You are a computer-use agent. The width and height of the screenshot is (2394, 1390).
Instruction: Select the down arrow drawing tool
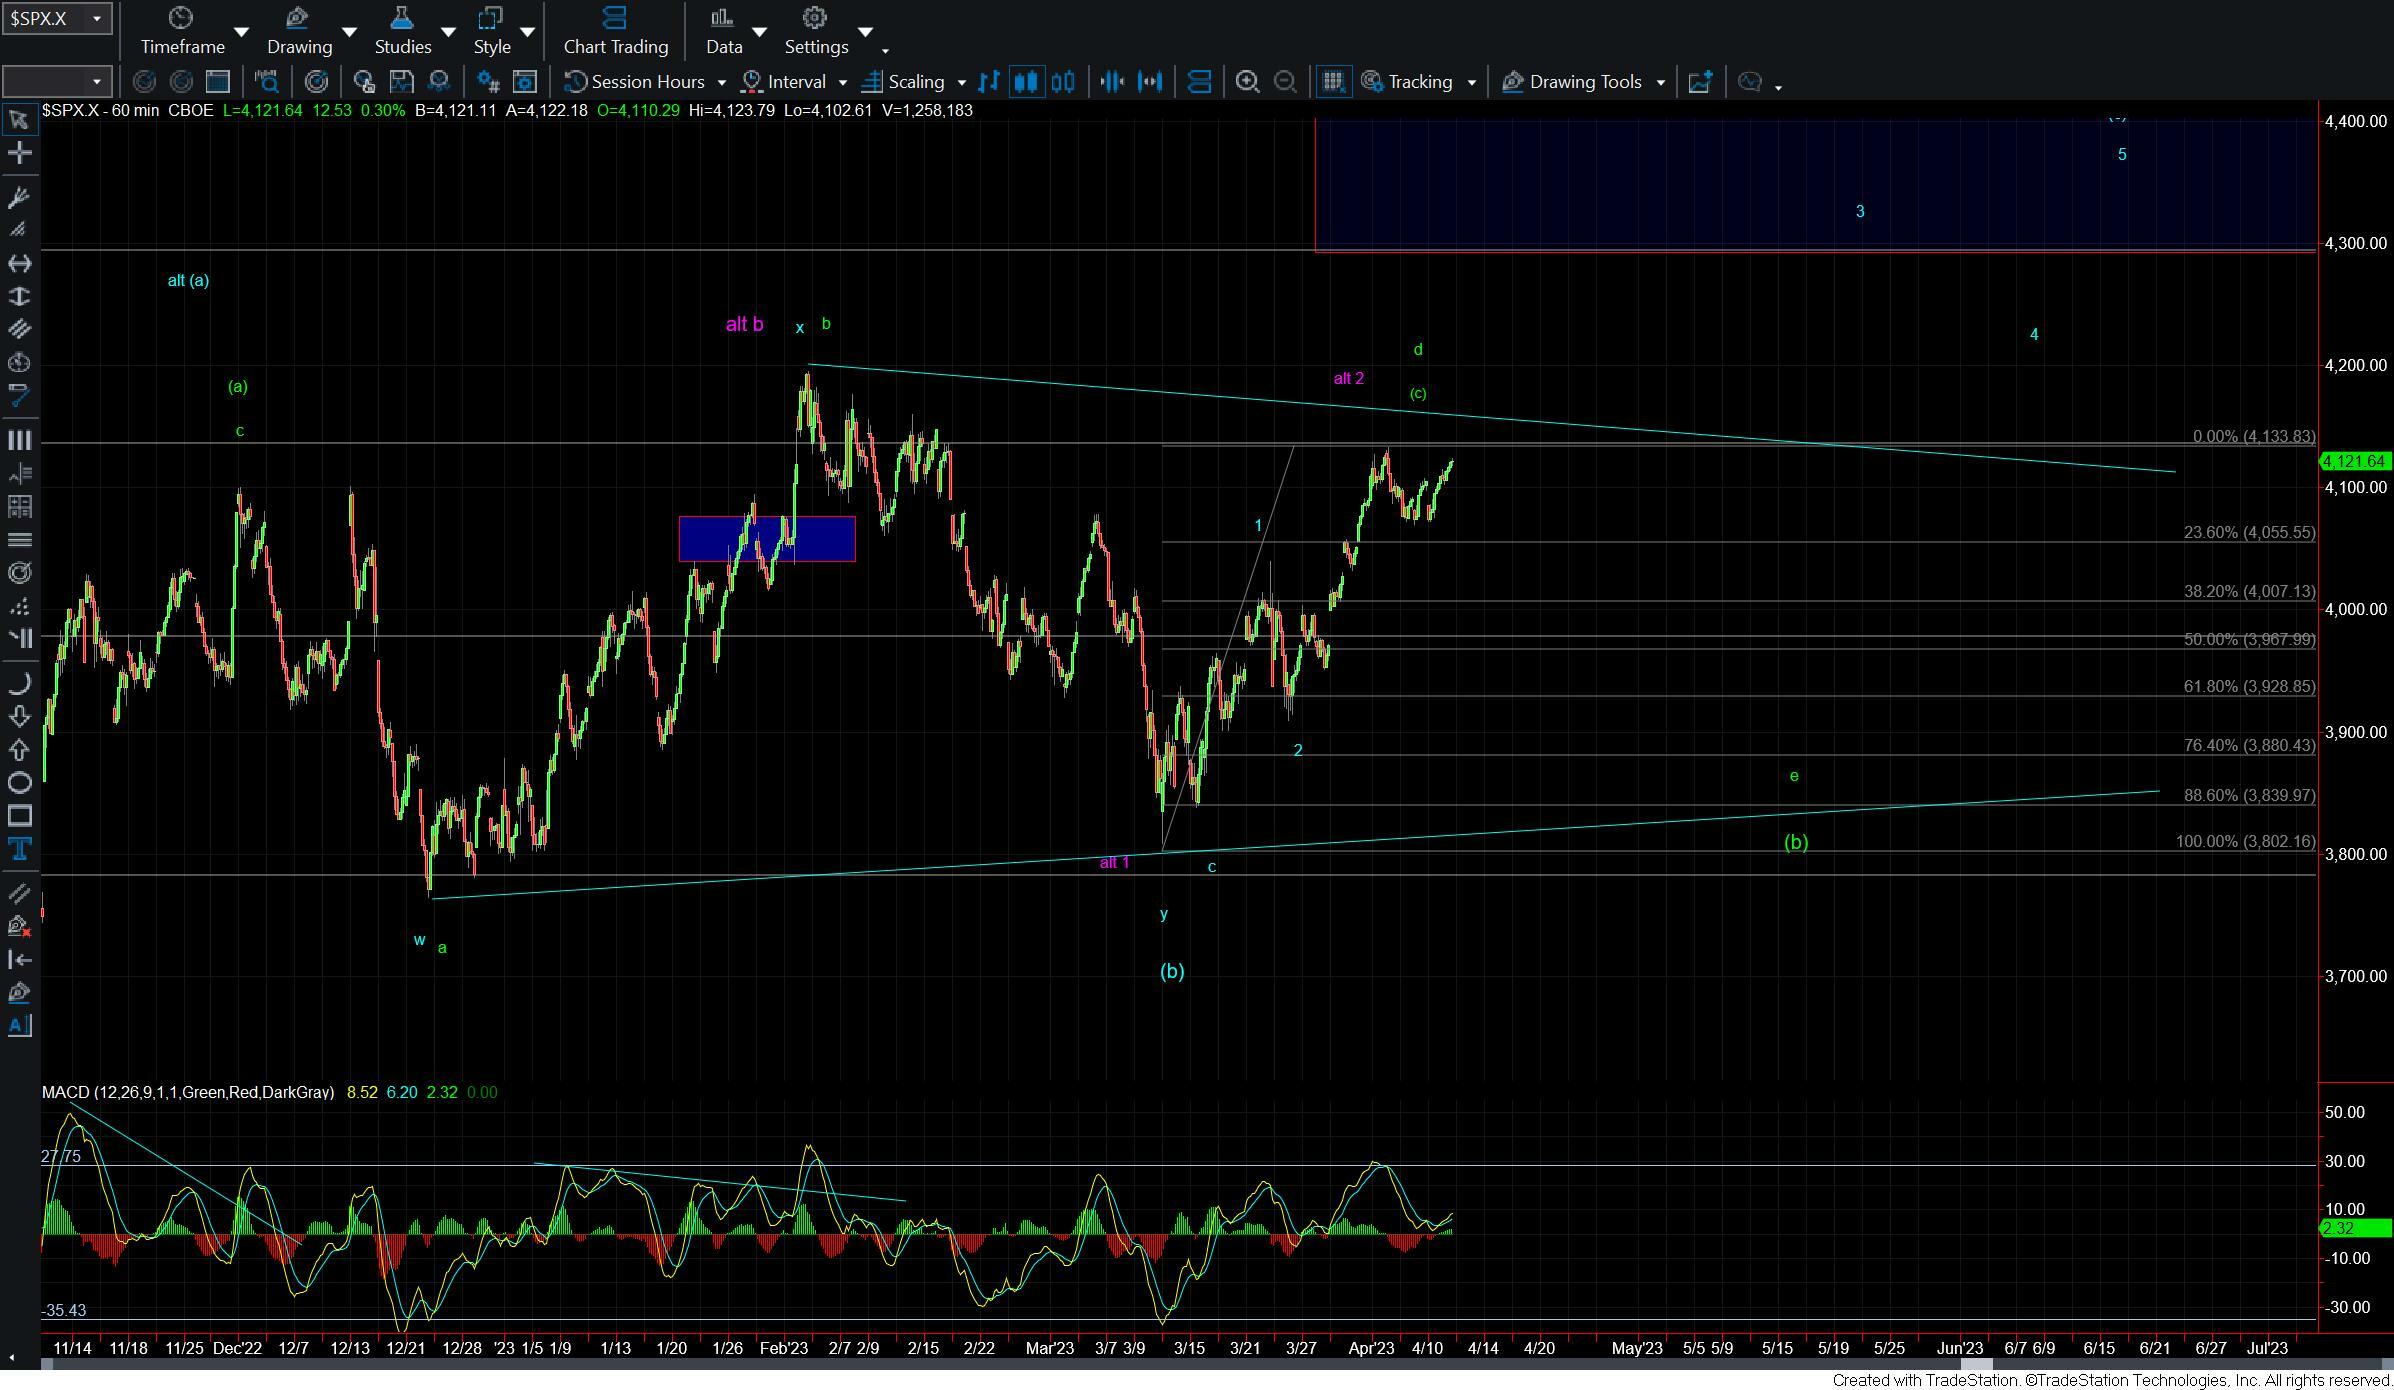pyautogui.click(x=19, y=716)
